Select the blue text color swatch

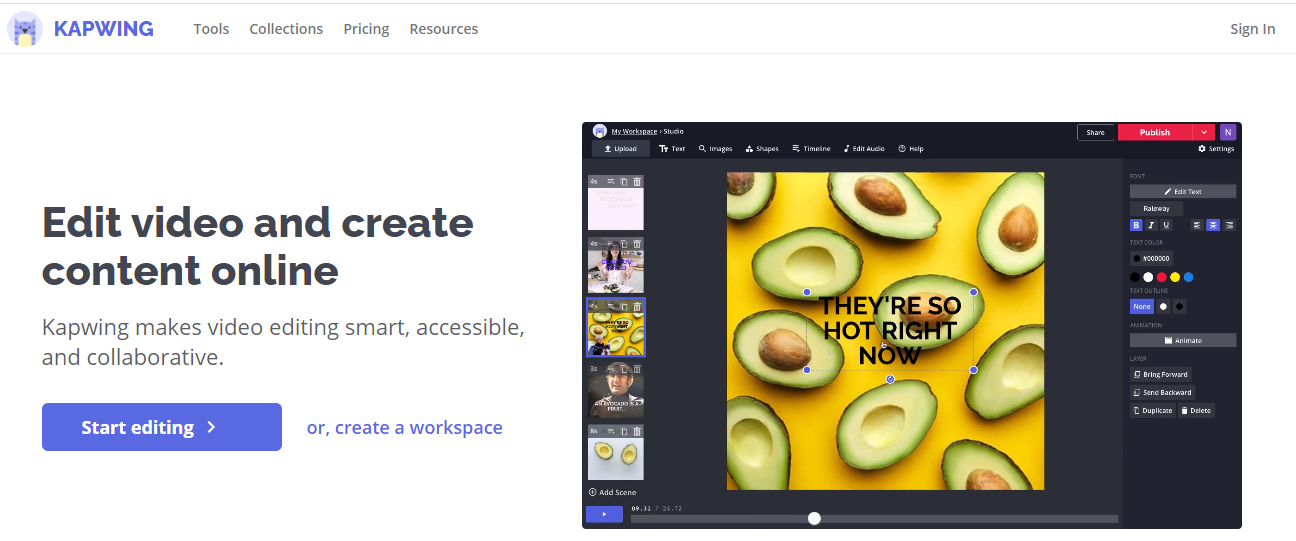click(x=1188, y=277)
